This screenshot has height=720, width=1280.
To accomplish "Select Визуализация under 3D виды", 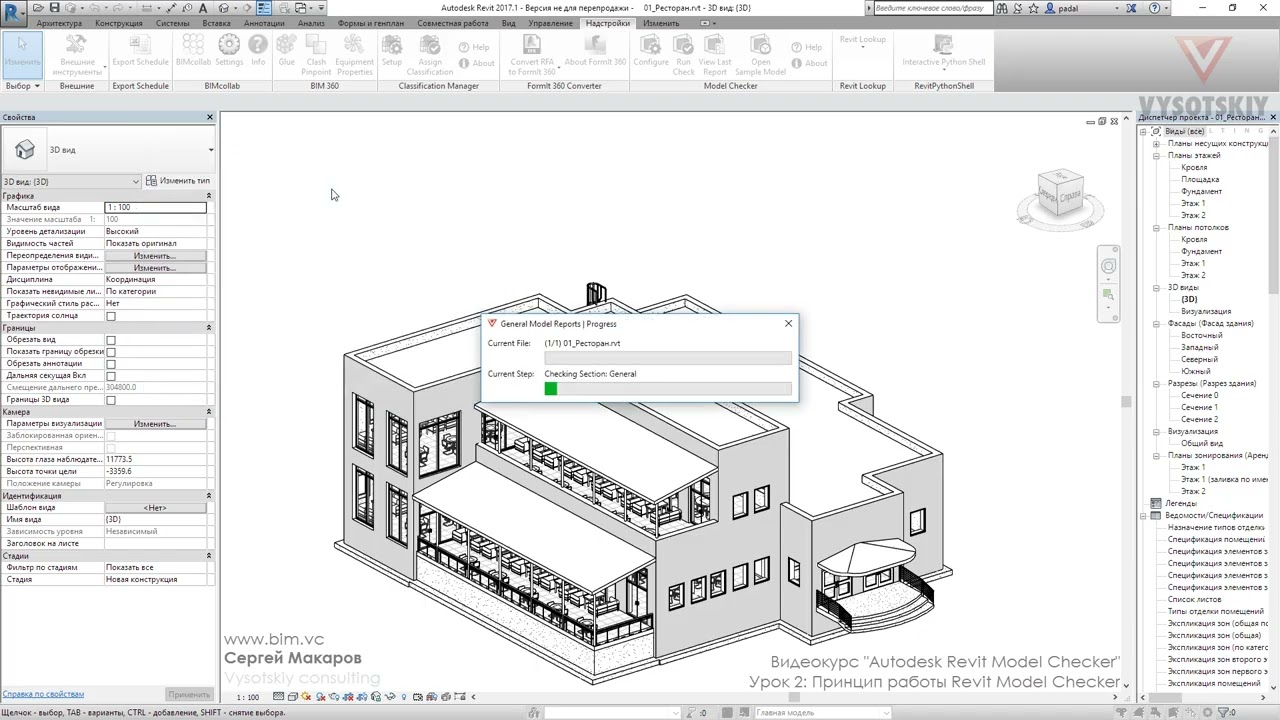I will [1206, 312].
